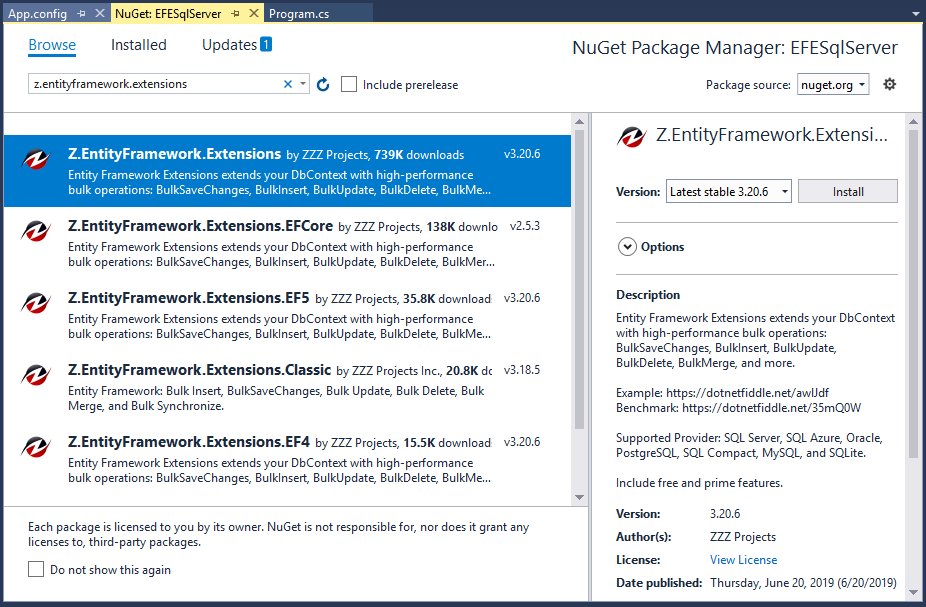Select the Z.EntityFramework.Extensions.EF4 package title
The width and height of the screenshot is (926, 607).
188,442
